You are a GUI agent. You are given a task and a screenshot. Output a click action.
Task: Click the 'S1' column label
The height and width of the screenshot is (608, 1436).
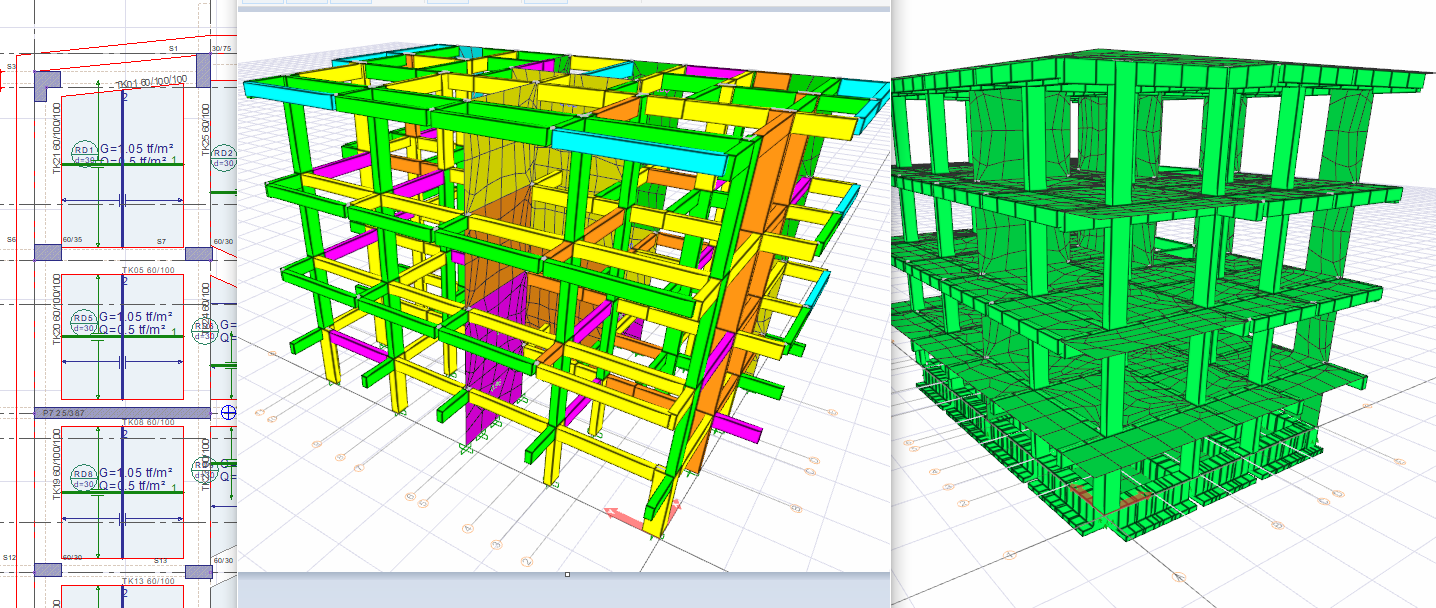point(173,48)
